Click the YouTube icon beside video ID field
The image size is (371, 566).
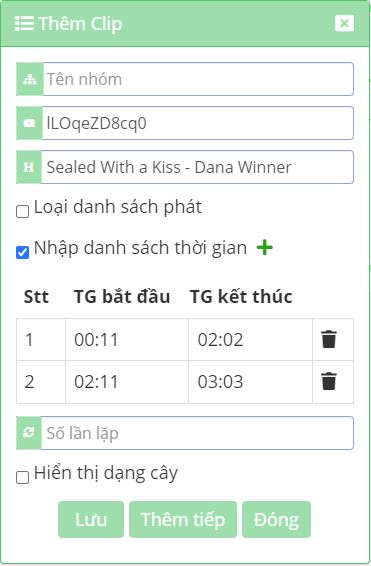click(29, 123)
